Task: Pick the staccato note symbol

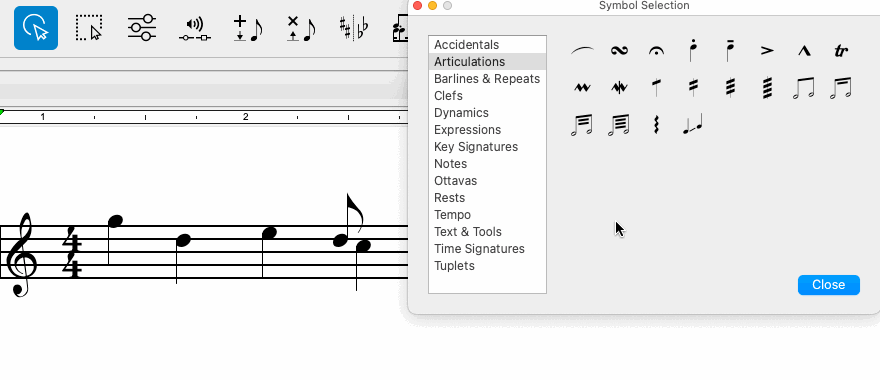Action: [x=693, y=51]
